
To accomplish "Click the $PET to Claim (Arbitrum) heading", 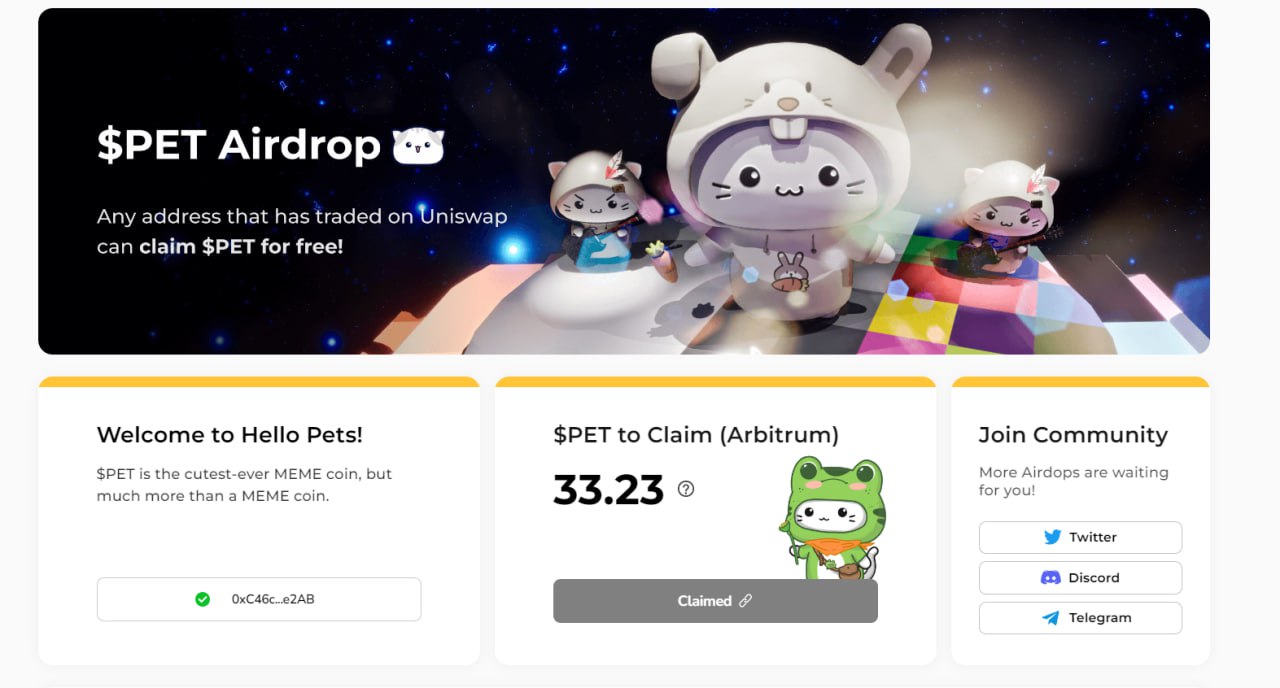I will (x=696, y=435).
